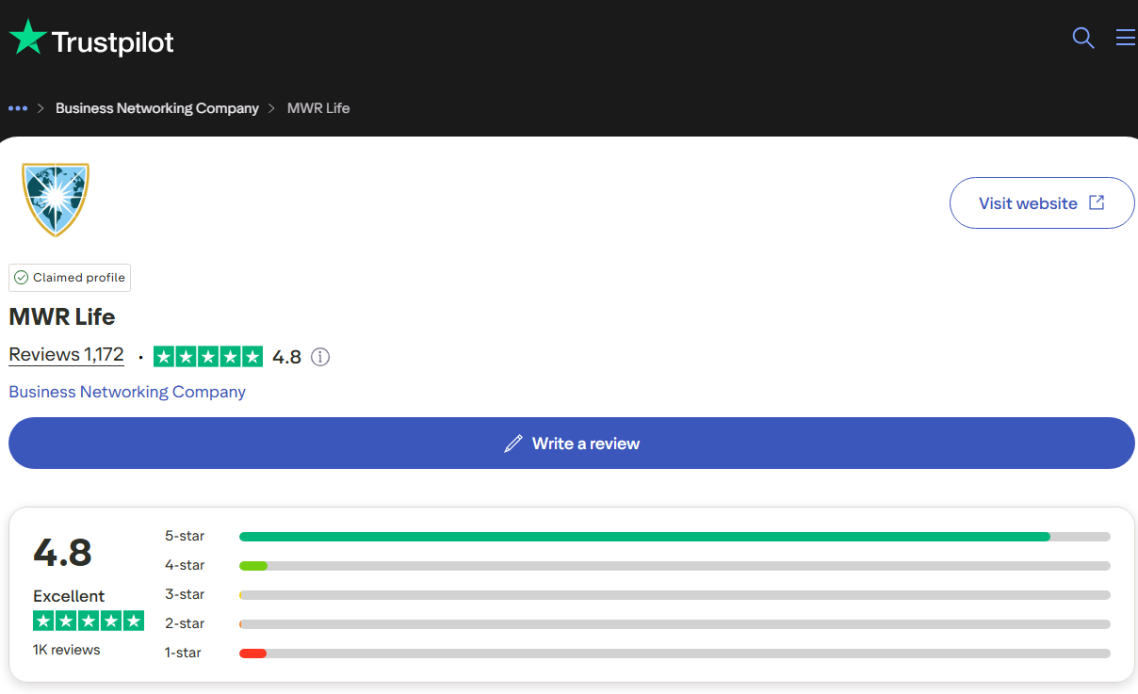Viewport: 1138px width, 694px height.
Task: Open the Reviews 1,172 link
Action: (66, 355)
